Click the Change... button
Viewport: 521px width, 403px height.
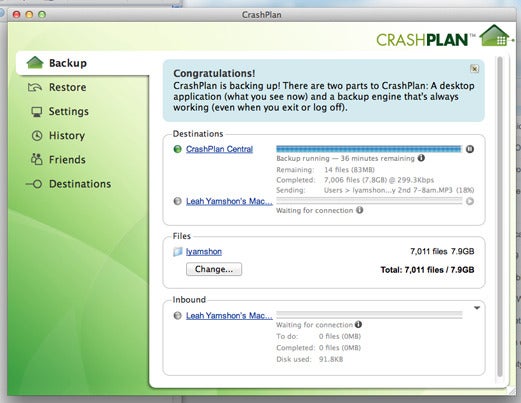click(214, 269)
